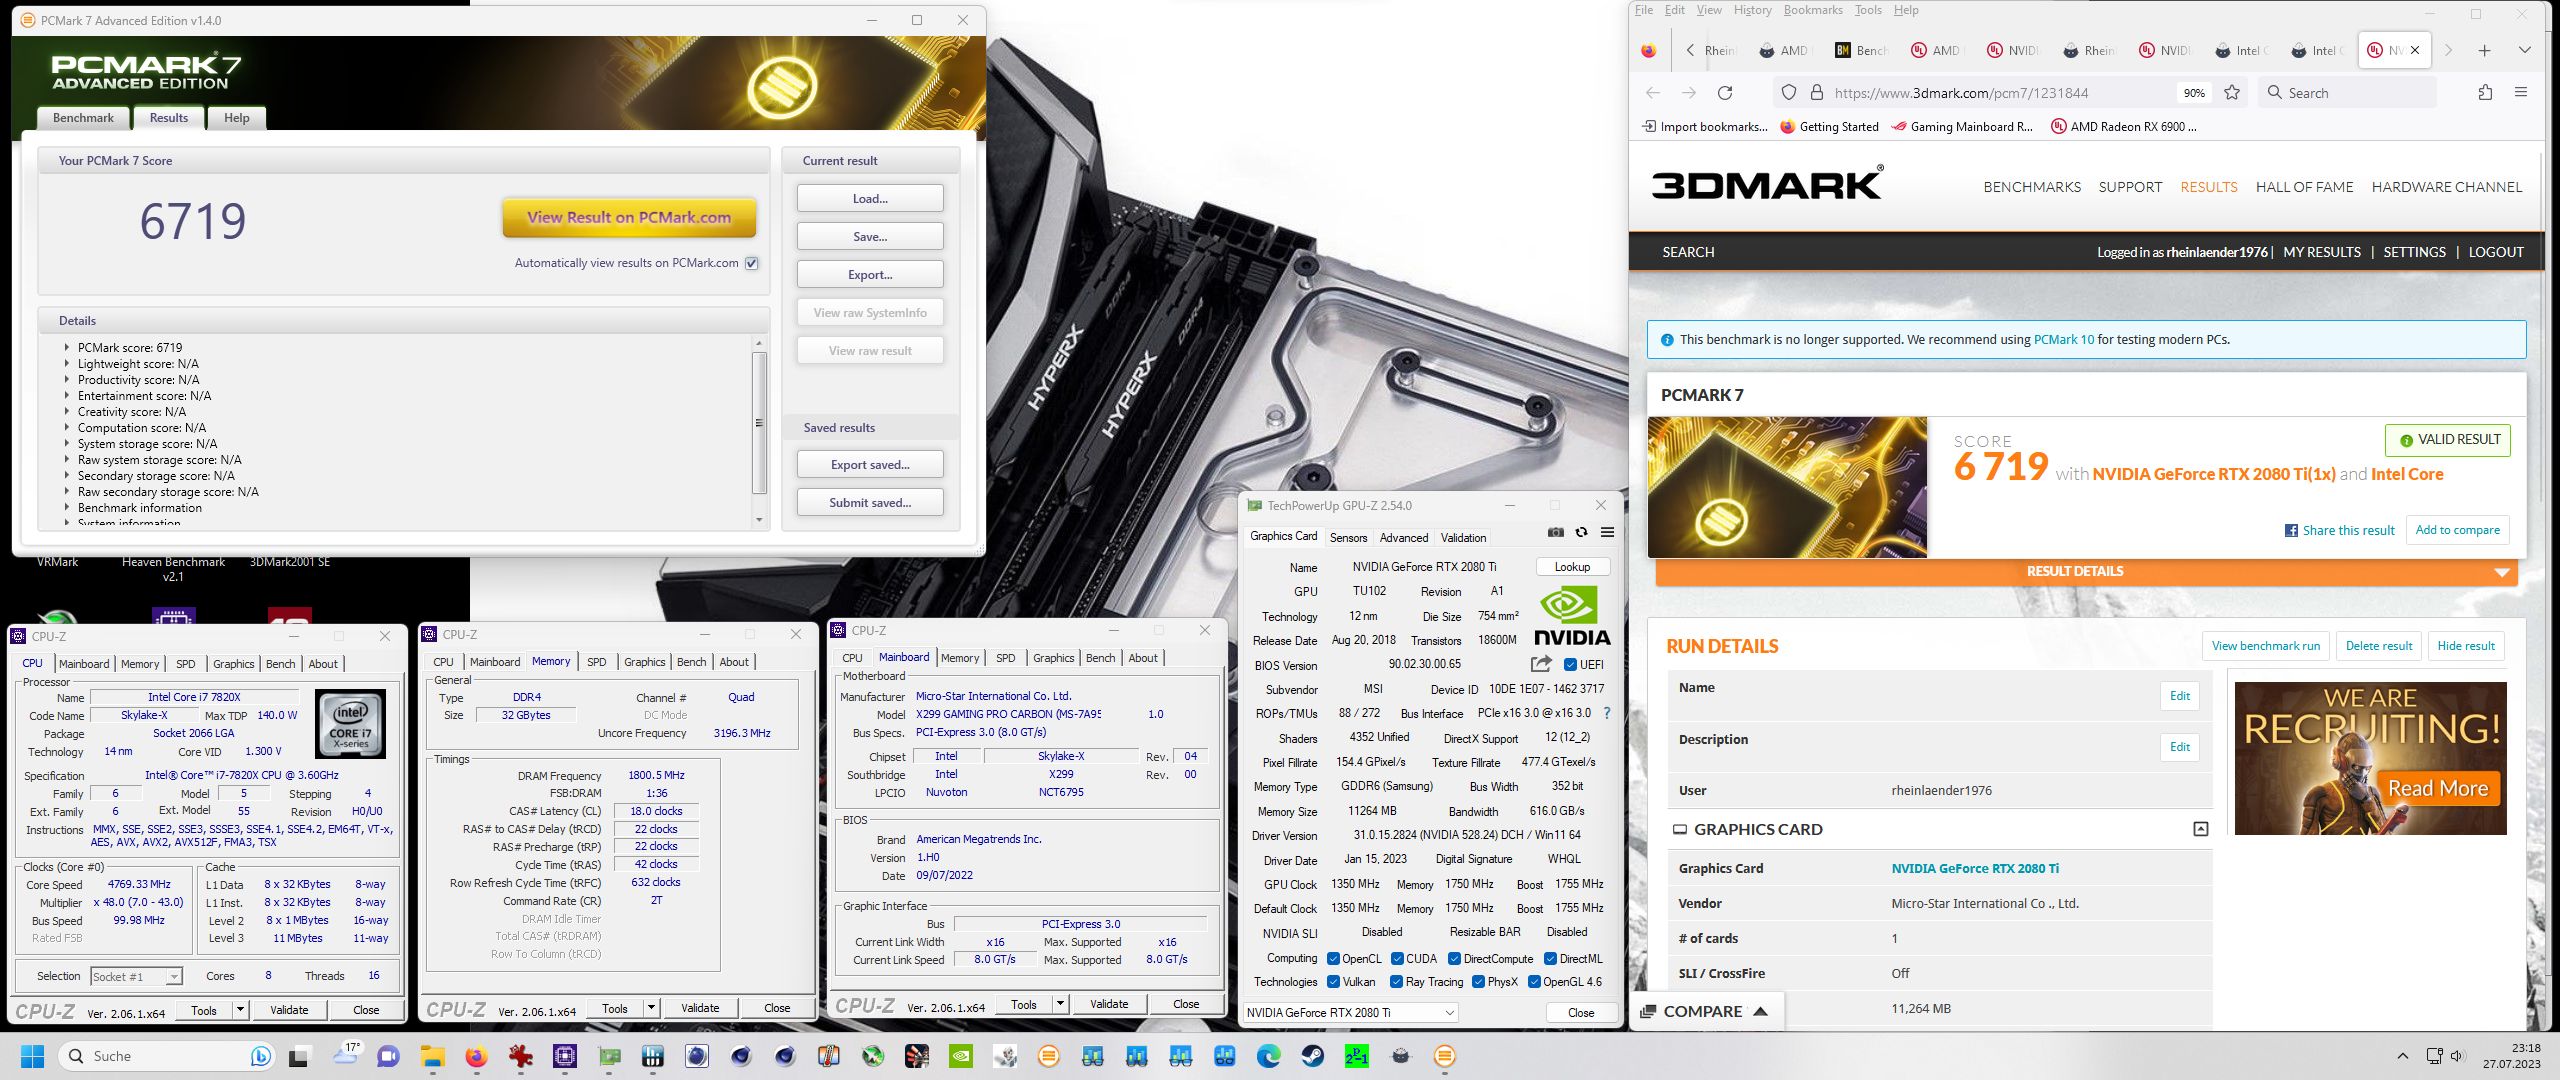Open the Bookmarks menu in Firefox

(1812, 10)
